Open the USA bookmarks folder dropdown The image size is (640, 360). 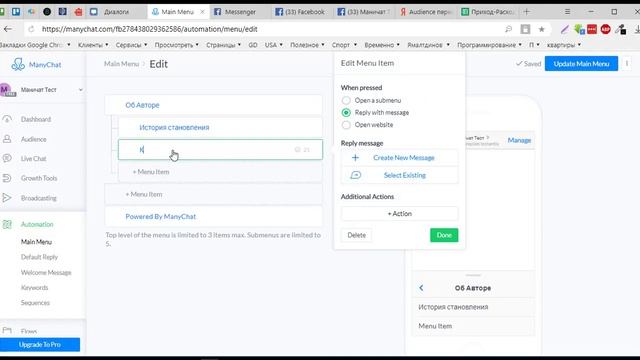(x=273, y=45)
